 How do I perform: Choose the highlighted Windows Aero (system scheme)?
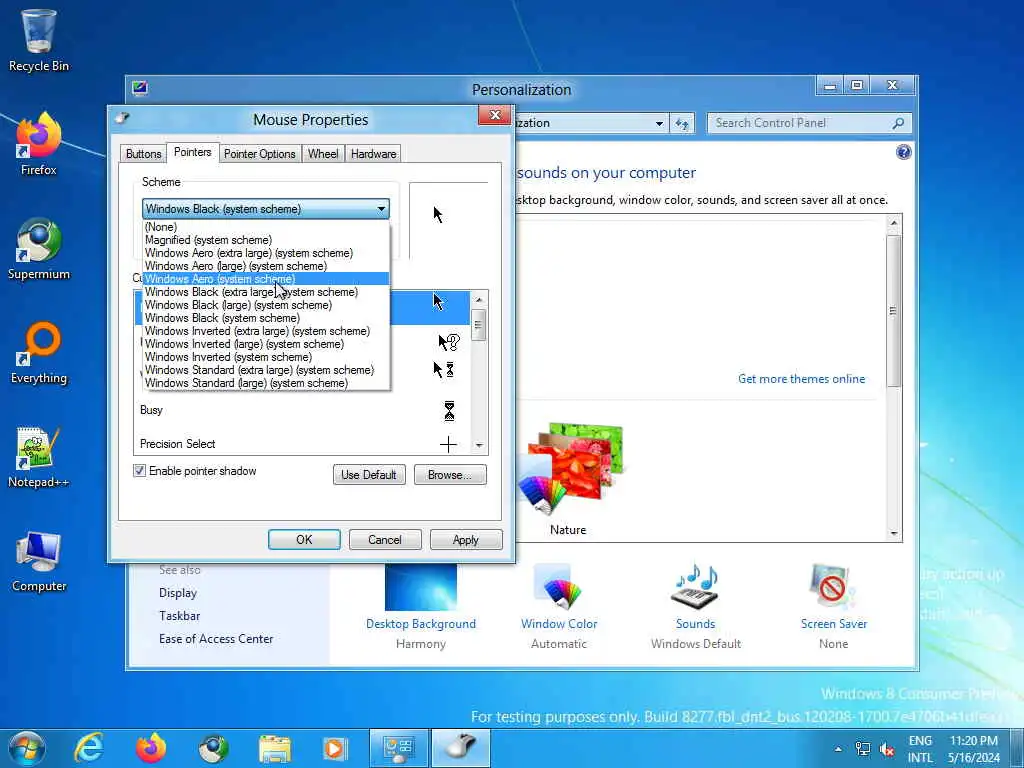pyautogui.click(x=266, y=279)
